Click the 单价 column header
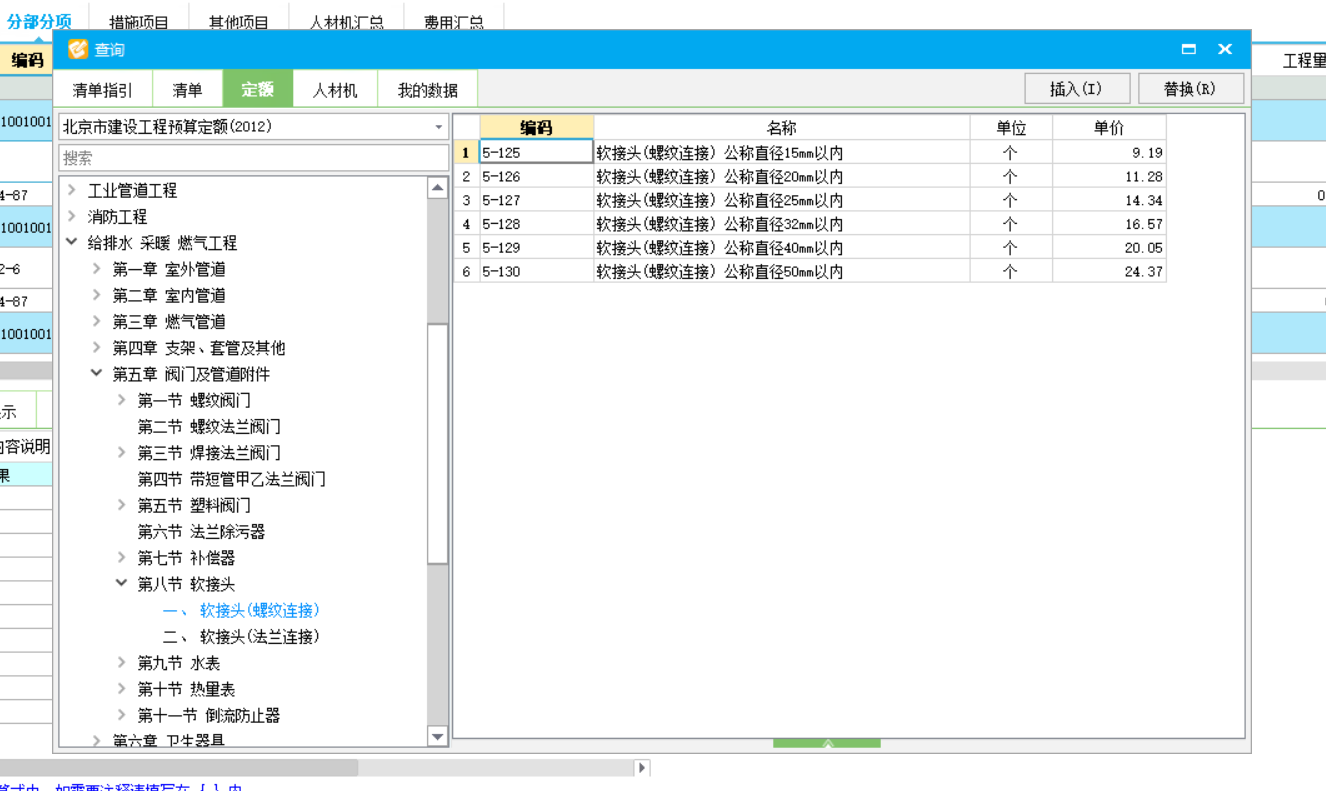This screenshot has width=1326, height=791. pyautogui.click(x=1109, y=127)
